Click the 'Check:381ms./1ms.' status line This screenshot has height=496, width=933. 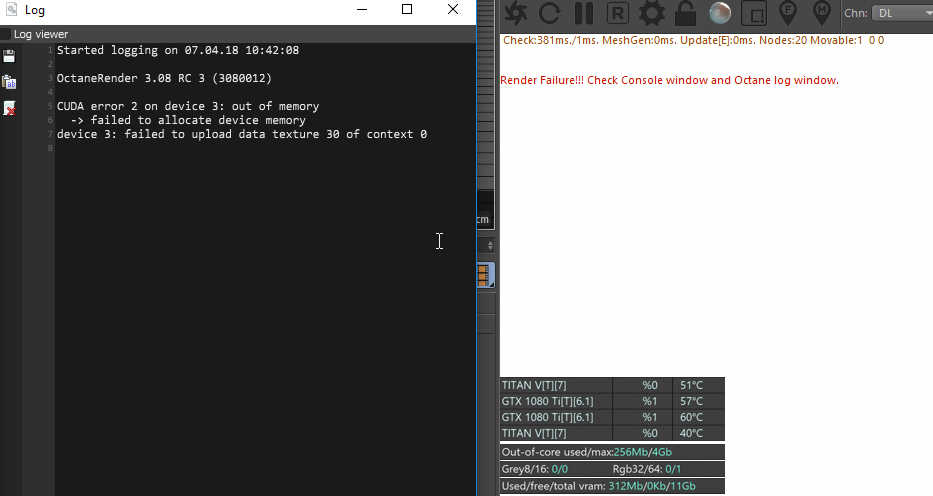tap(694, 40)
